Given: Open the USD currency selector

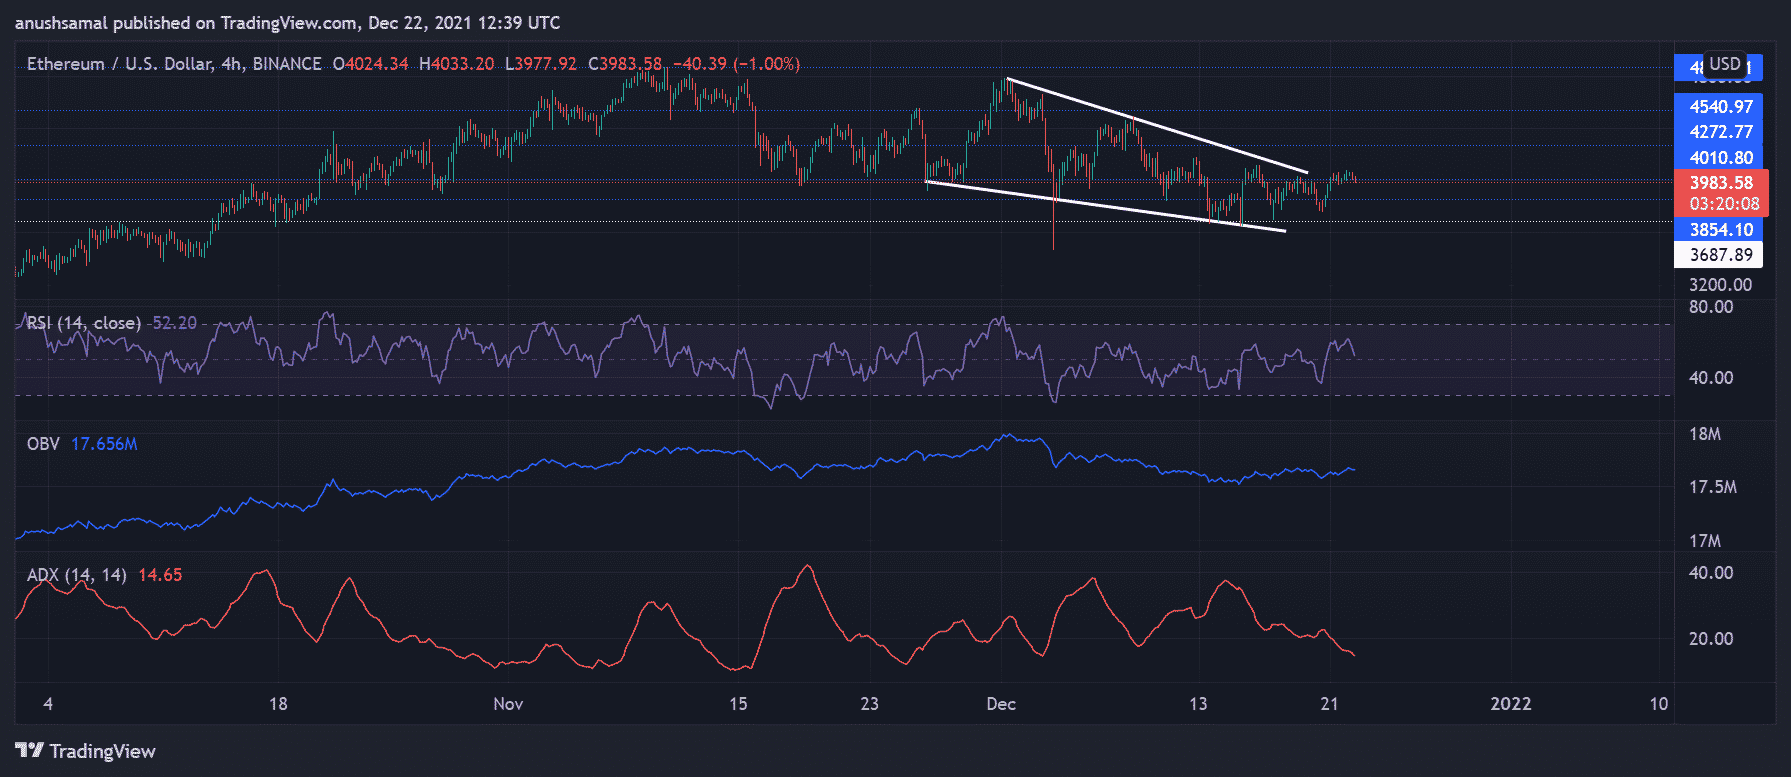Looking at the screenshot, I should (1724, 64).
